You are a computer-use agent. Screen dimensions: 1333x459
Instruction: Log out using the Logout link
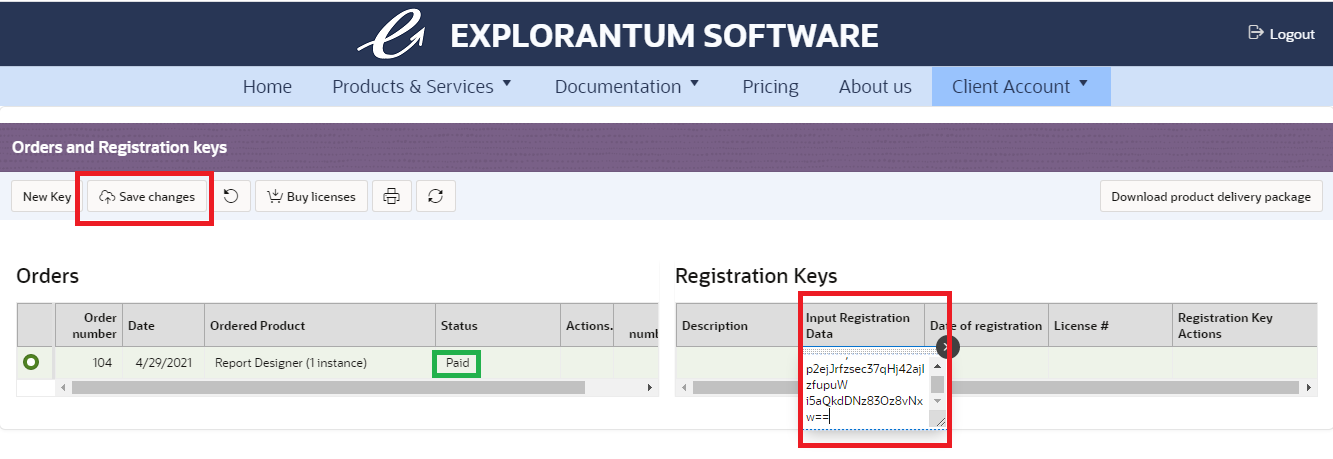click(x=1282, y=34)
